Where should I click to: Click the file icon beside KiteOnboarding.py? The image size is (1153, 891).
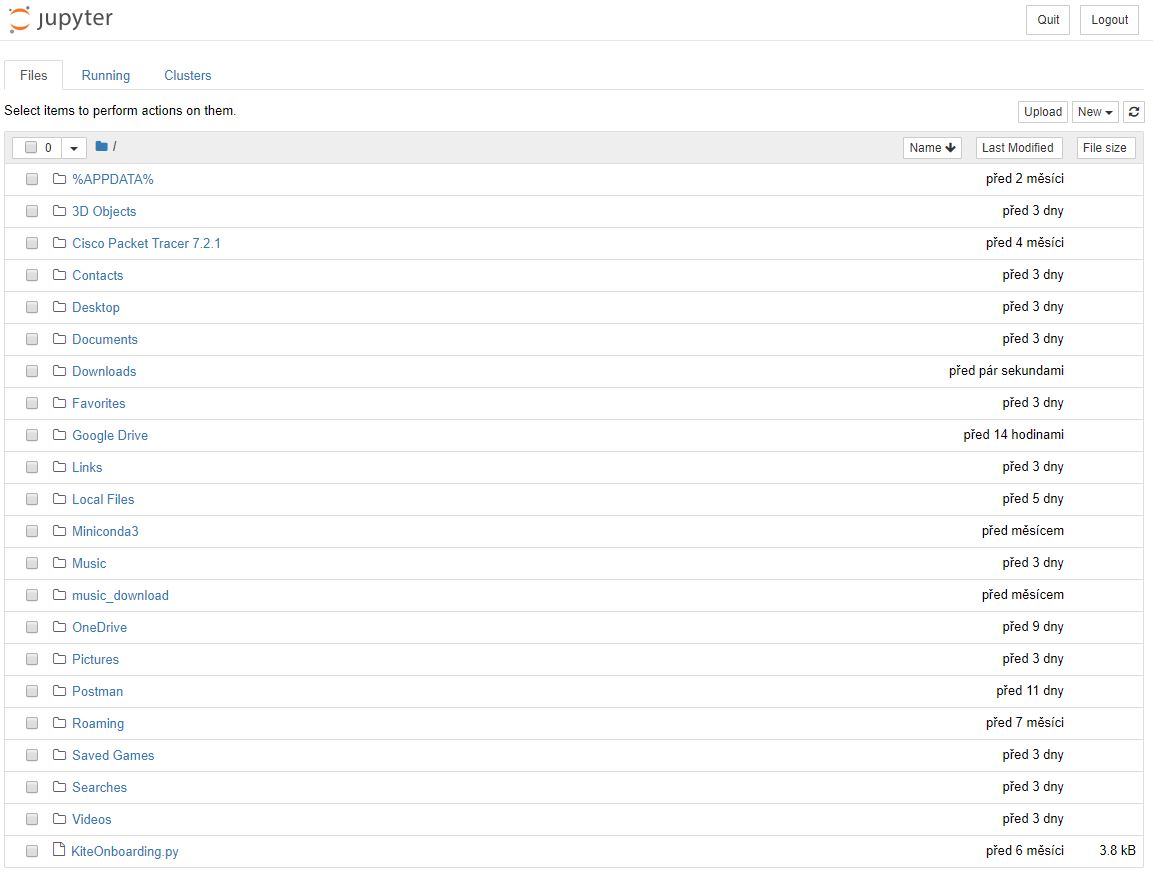[59, 850]
